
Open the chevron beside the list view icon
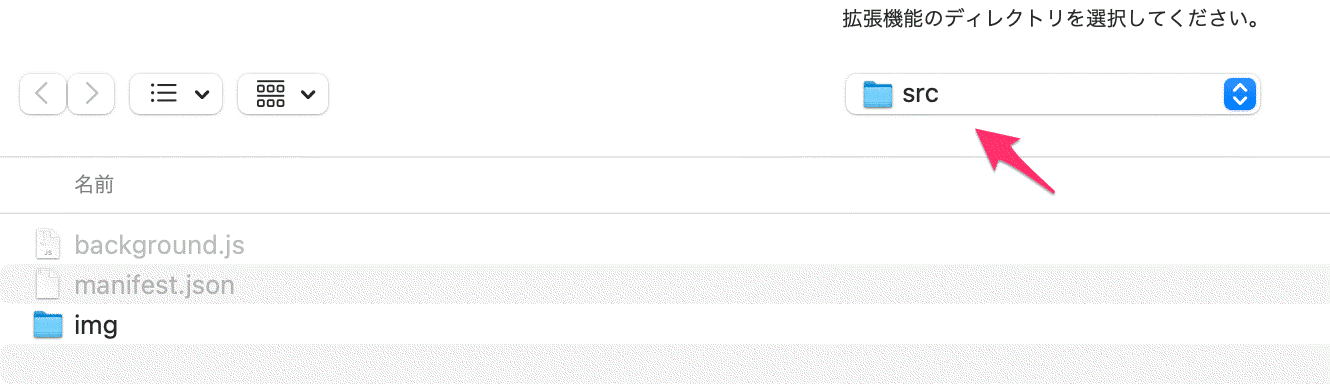(x=202, y=95)
